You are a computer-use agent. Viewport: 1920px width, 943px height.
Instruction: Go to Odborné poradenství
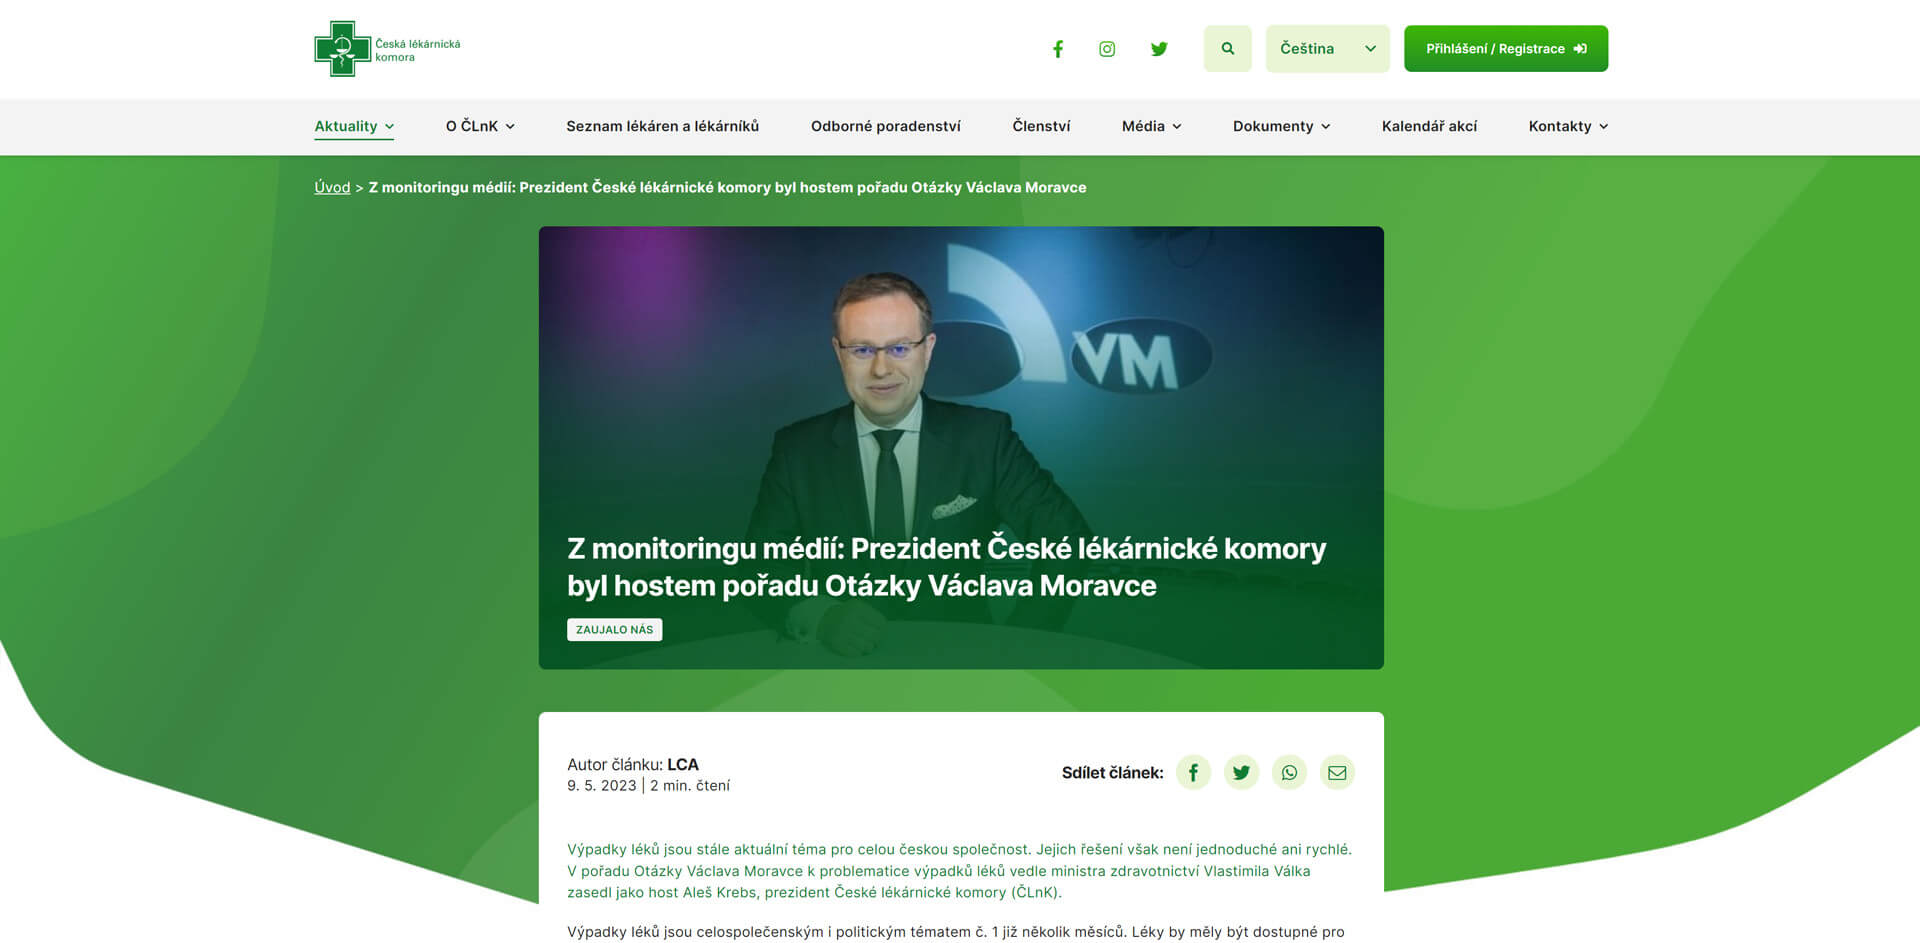(x=885, y=126)
